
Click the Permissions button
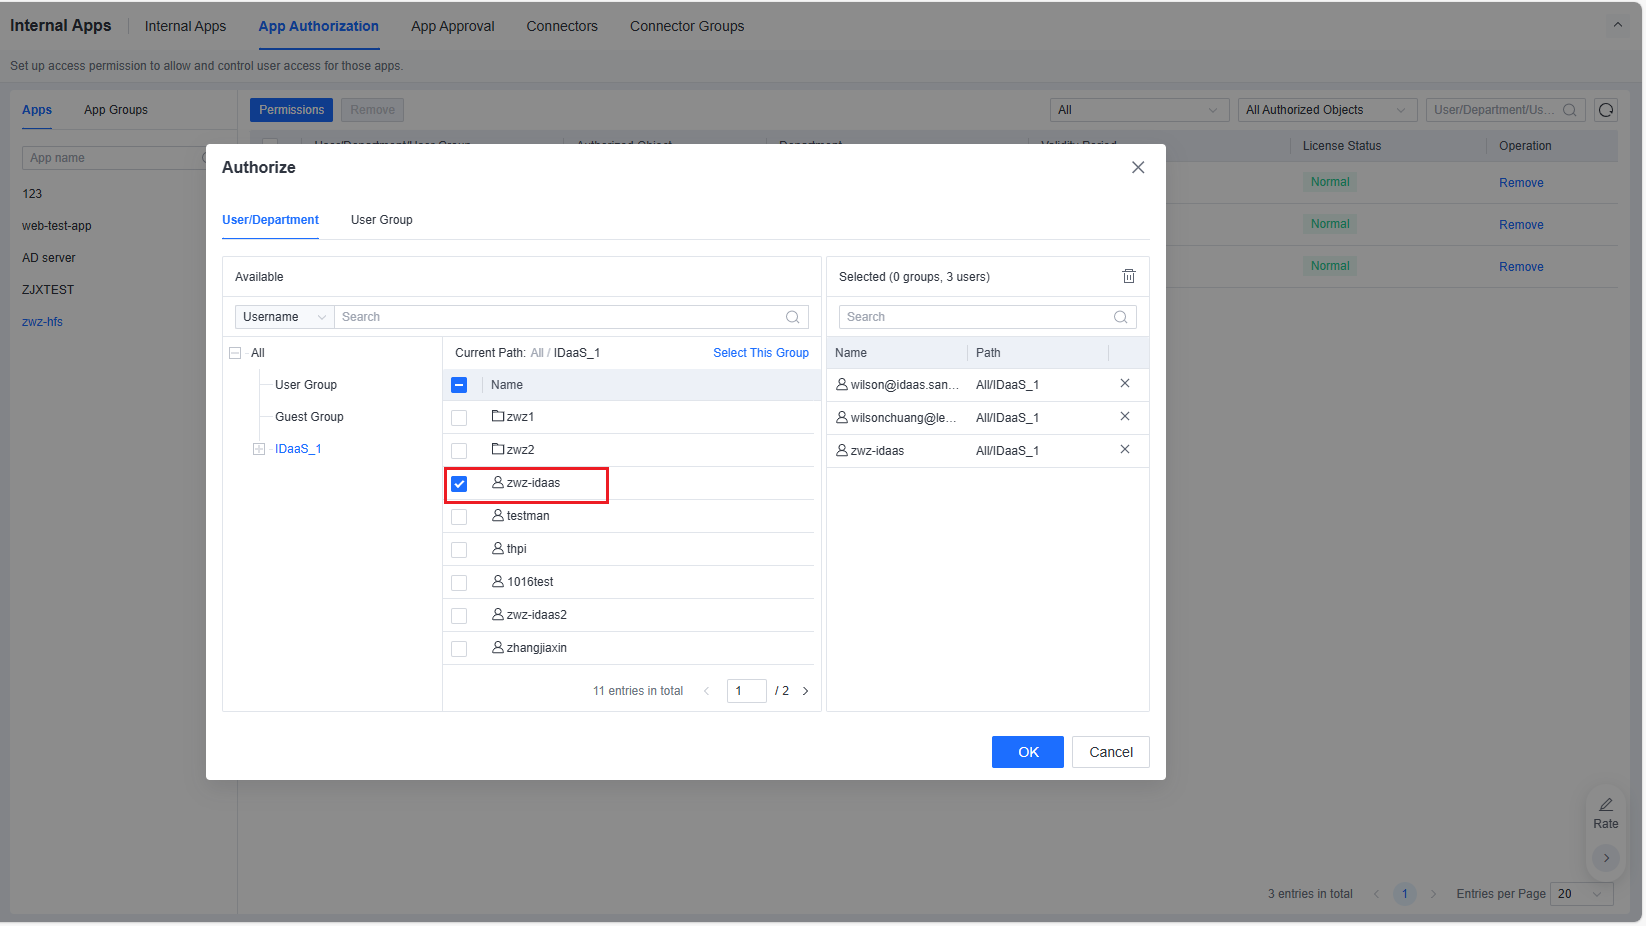(x=292, y=110)
